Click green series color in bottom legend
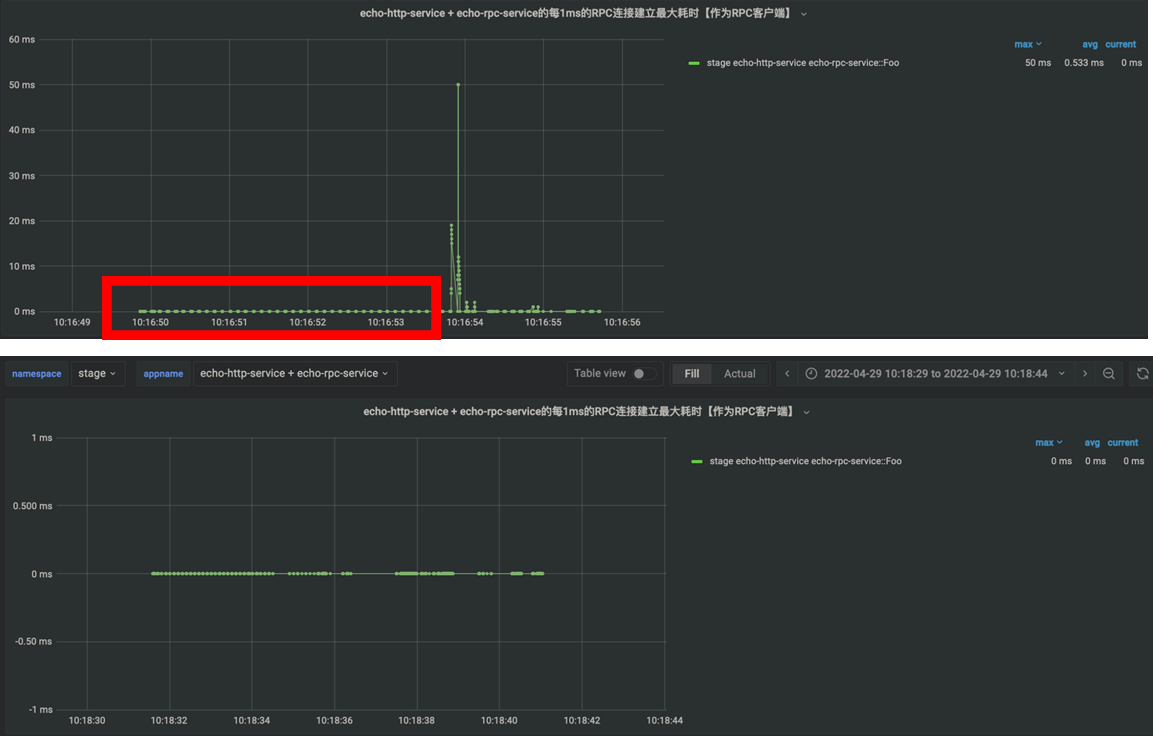This screenshot has height=736, width=1153. click(697, 461)
